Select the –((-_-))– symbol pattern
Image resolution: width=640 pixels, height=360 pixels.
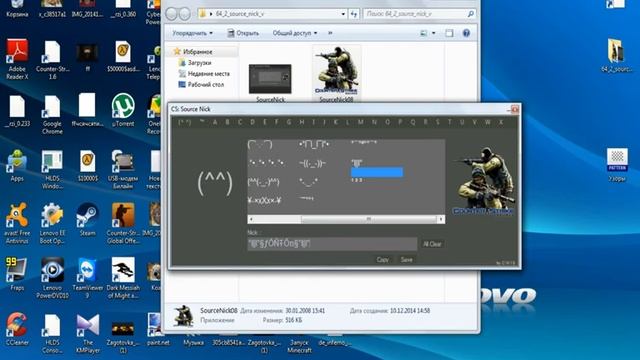[312, 163]
